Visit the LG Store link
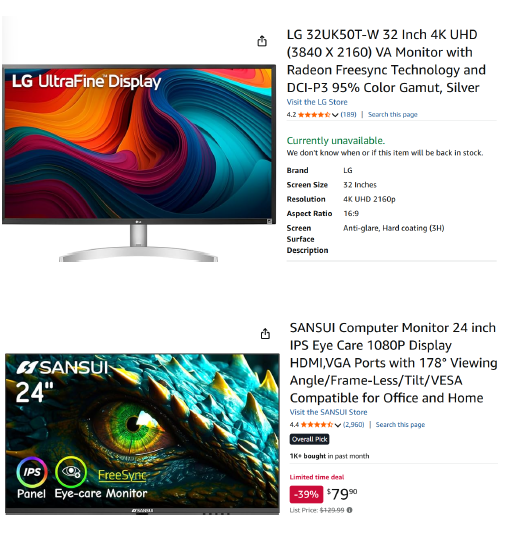Viewport: 514px width, 537px height. click(317, 102)
